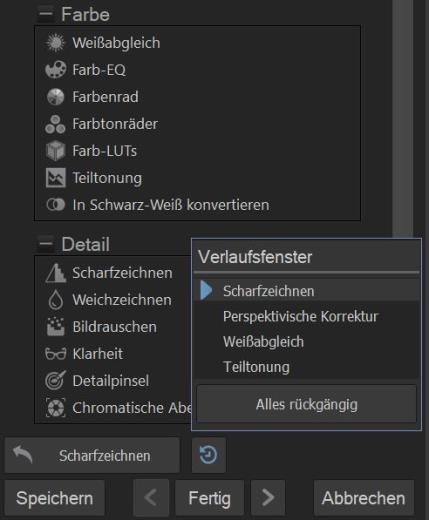The width and height of the screenshot is (429, 520).
Task: Select the Detailpinsel brush tool
Action: pos(97,381)
